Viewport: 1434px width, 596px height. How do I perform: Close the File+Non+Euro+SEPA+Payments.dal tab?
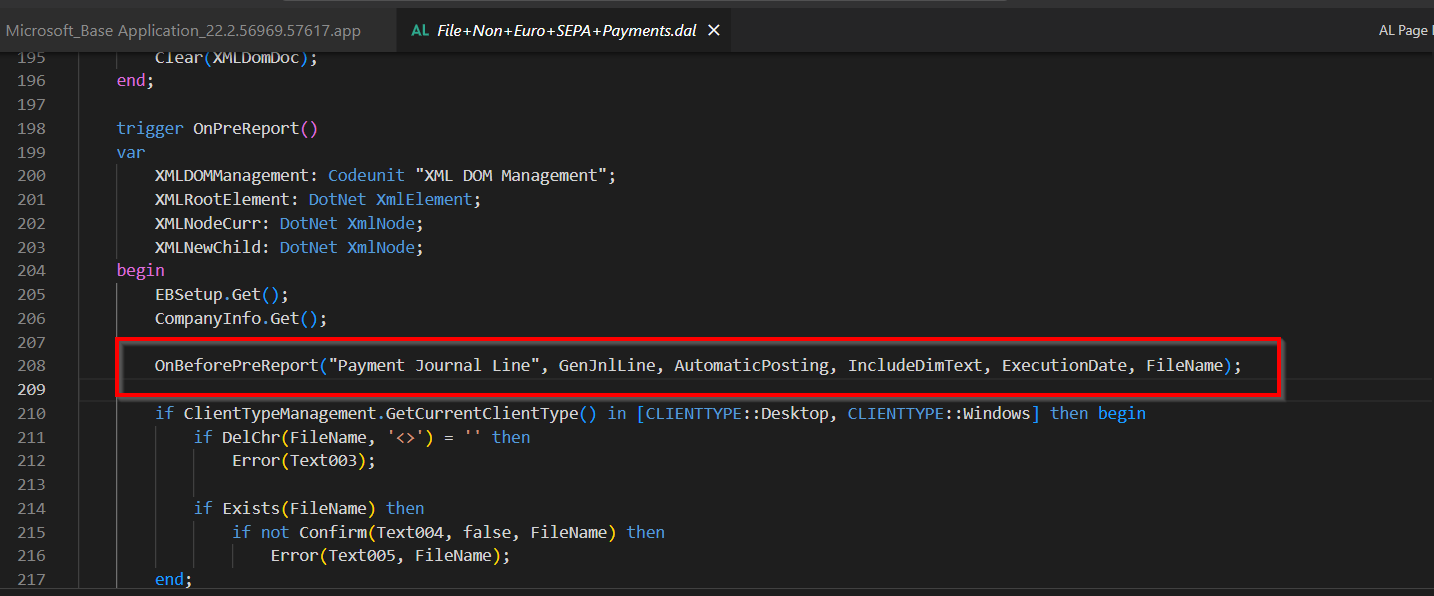pyautogui.click(x=713, y=29)
